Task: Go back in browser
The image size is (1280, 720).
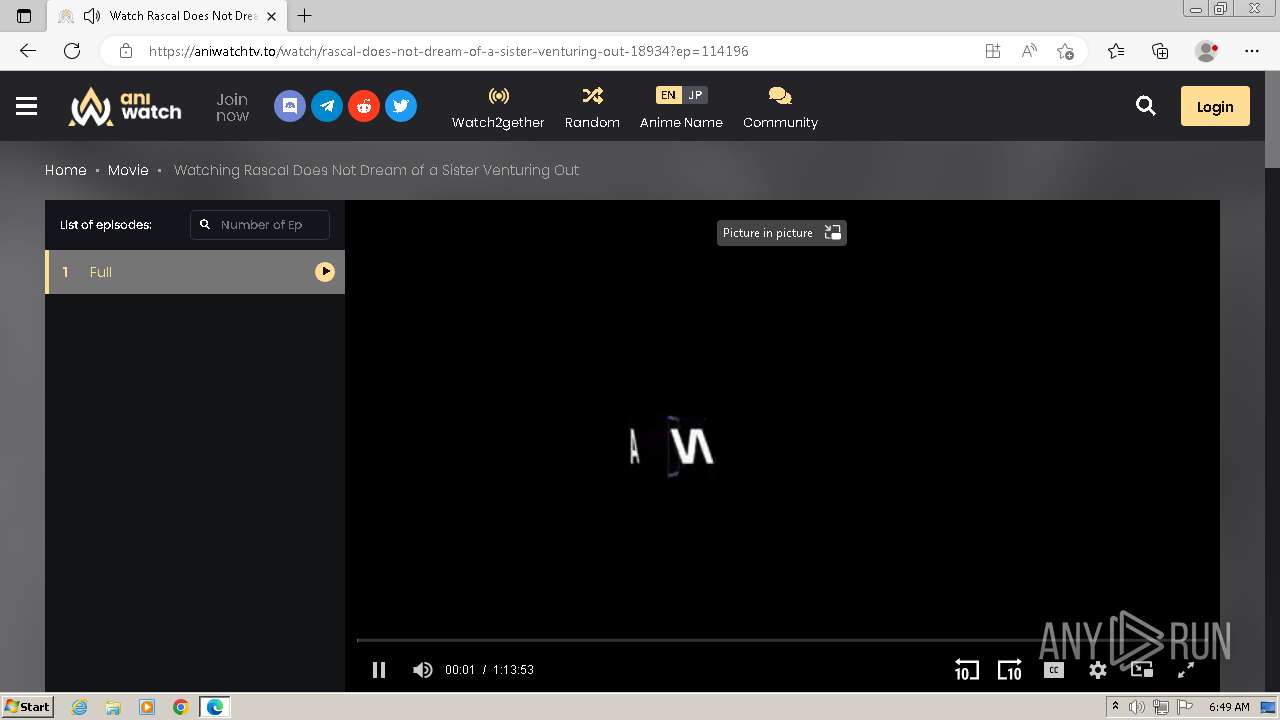Action: [x=28, y=51]
